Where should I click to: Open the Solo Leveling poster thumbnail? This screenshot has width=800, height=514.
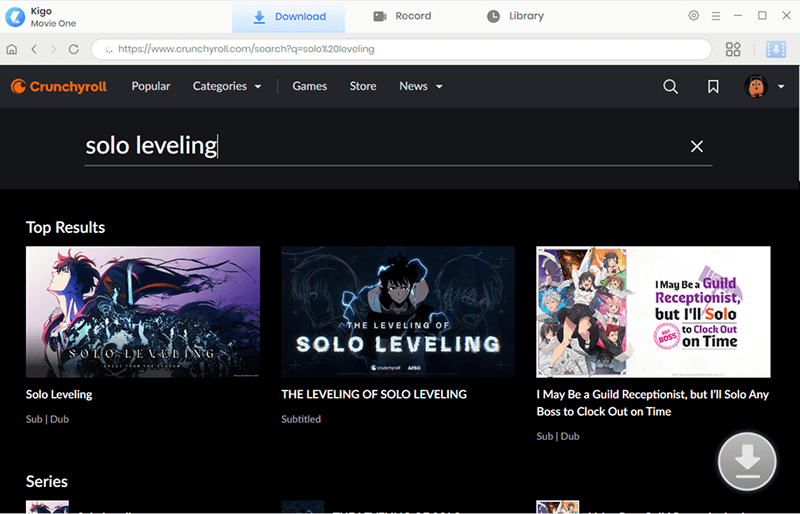pos(143,312)
